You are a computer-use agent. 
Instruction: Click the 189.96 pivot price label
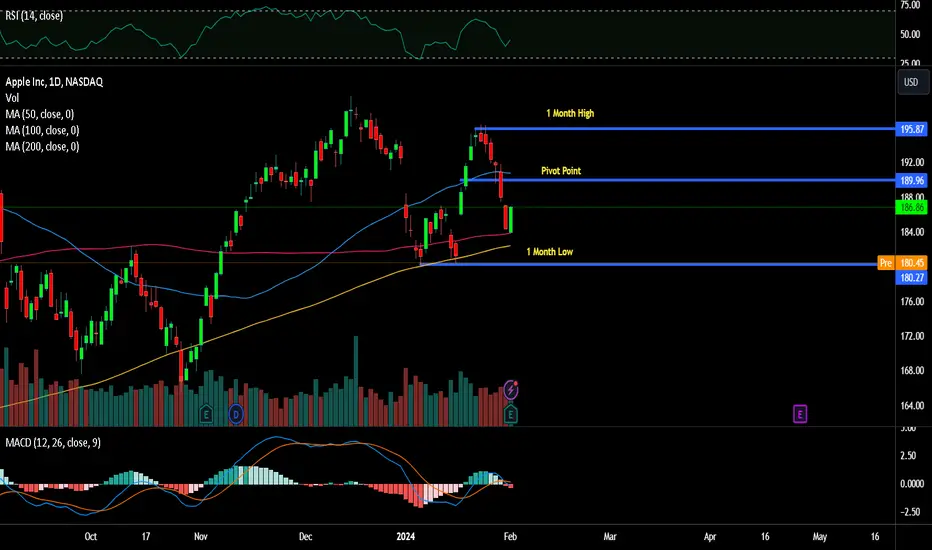pyautogui.click(x=912, y=180)
